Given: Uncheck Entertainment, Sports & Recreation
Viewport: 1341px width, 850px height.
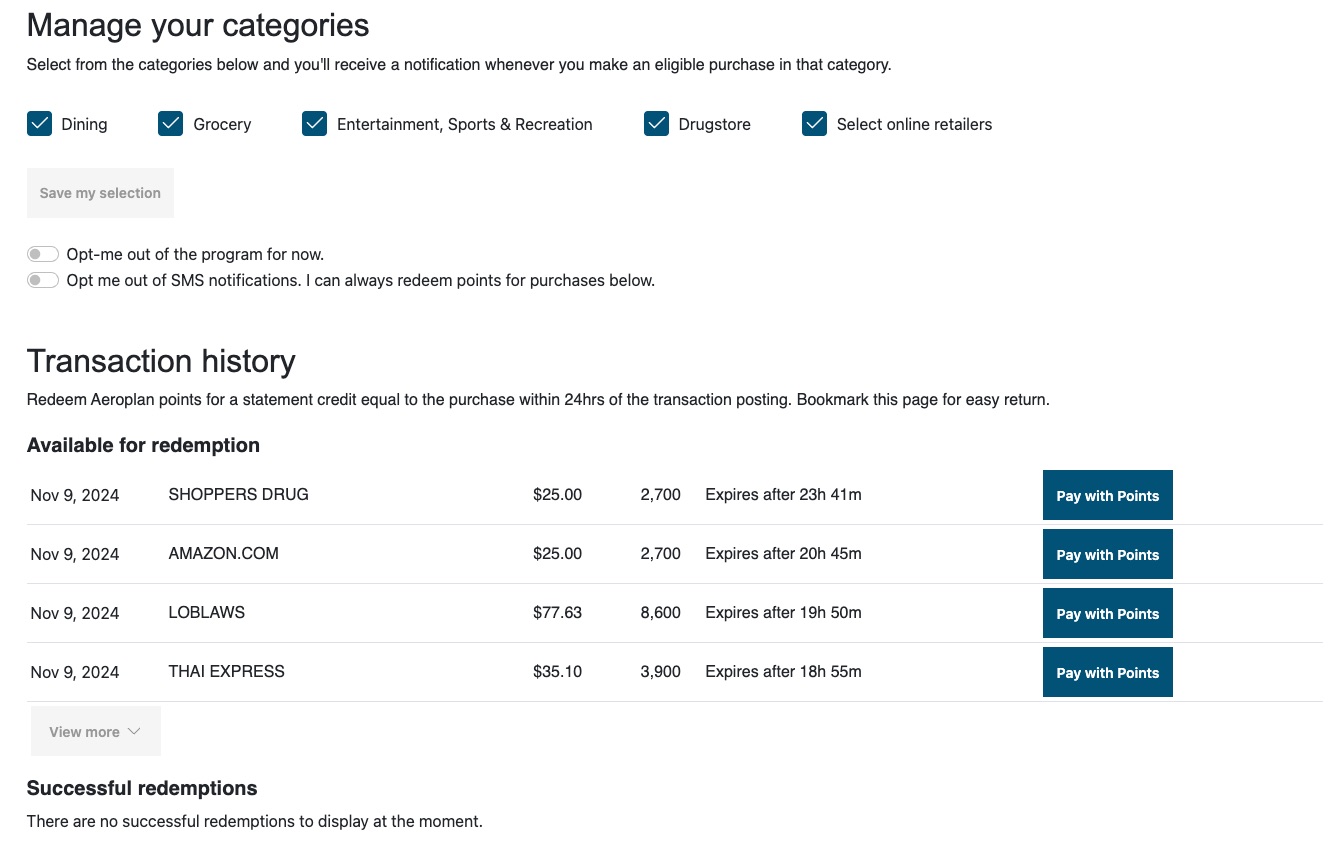Looking at the screenshot, I should pos(315,123).
